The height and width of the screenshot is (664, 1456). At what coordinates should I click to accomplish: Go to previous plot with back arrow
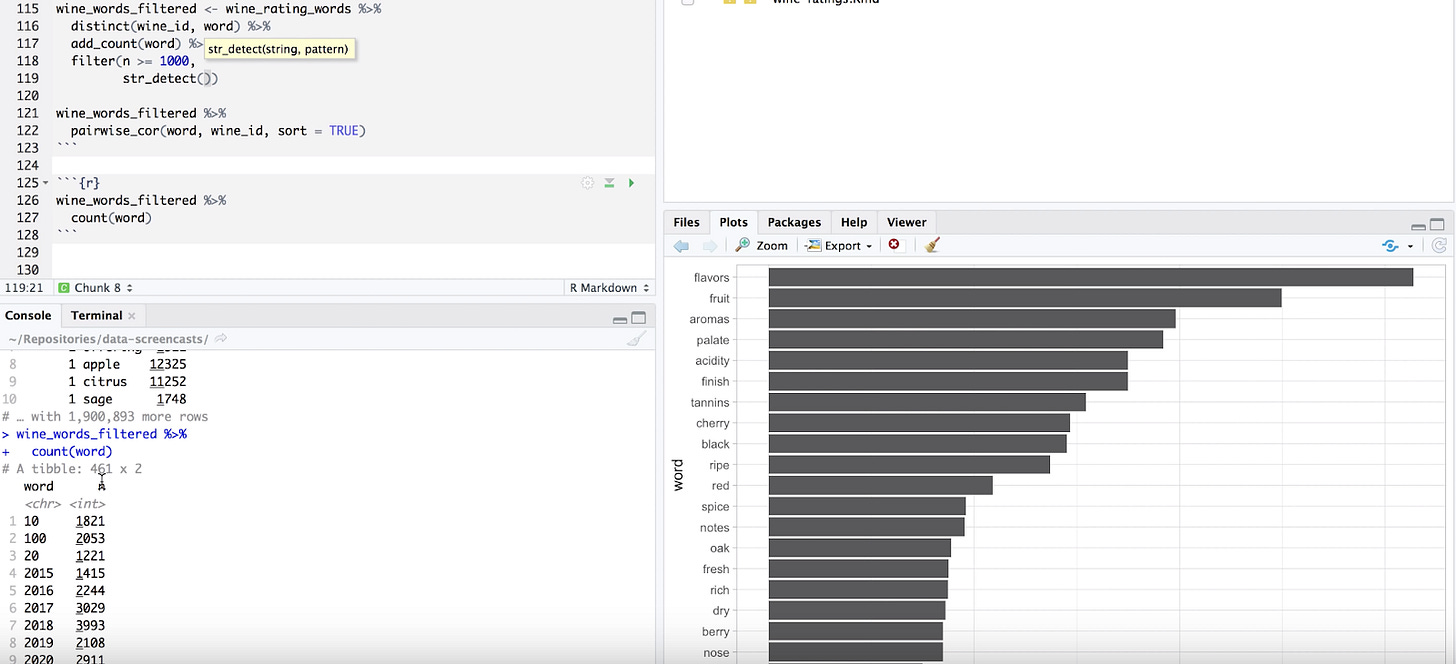click(x=682, y=245)
